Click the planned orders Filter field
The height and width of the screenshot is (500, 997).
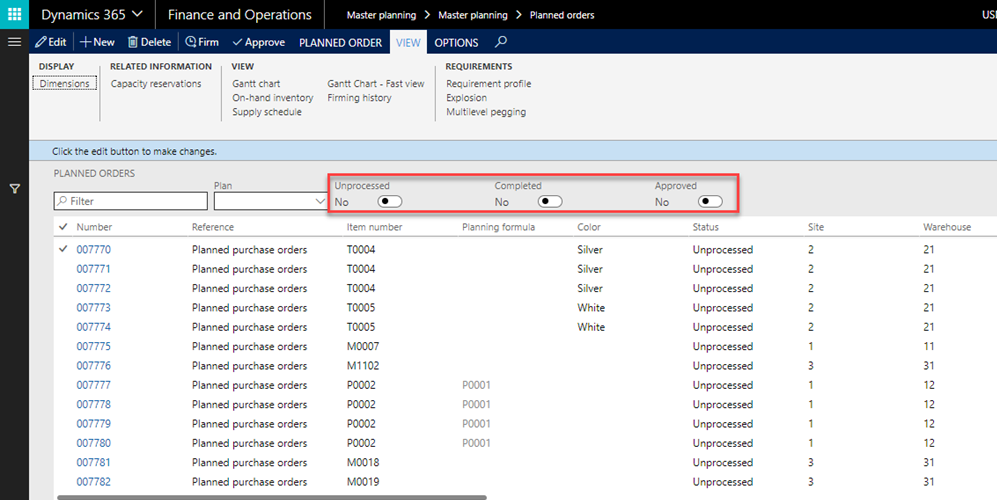point(130,201)
